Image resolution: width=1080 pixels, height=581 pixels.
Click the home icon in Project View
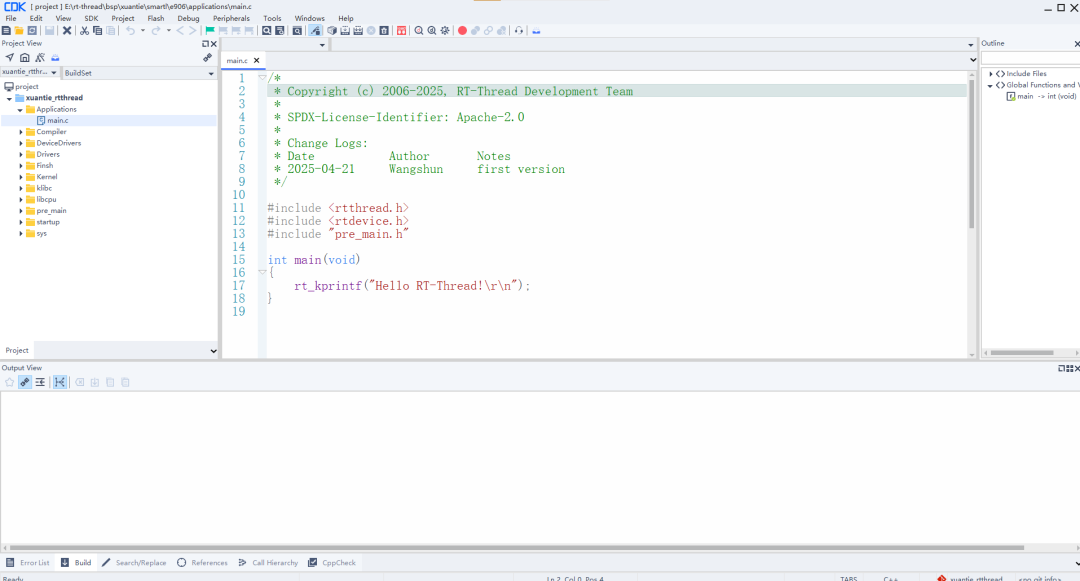[24, 57]
